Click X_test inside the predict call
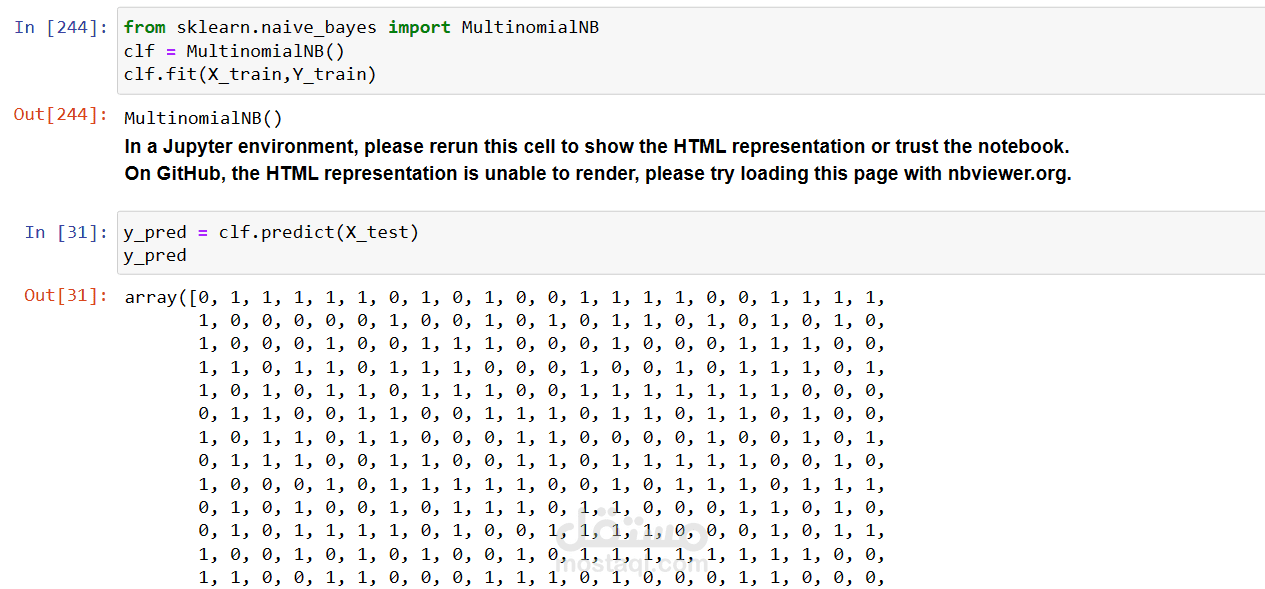1265x589 pixels. [x=376, y=232]
